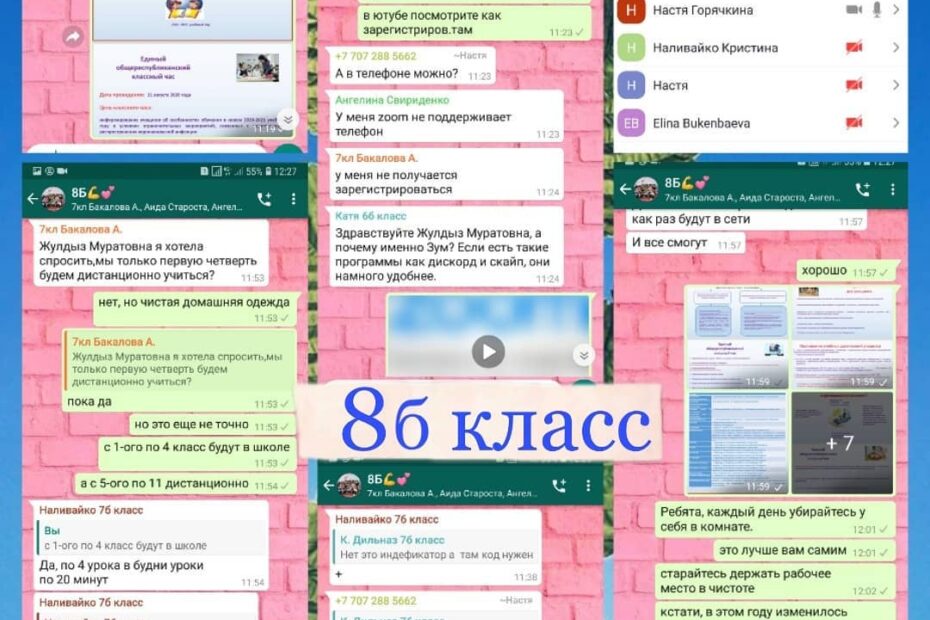This screenshot has width=930, height=620.
Task: Expand chevron in the plain "Настя" participant row
Action: click(896, 85)
